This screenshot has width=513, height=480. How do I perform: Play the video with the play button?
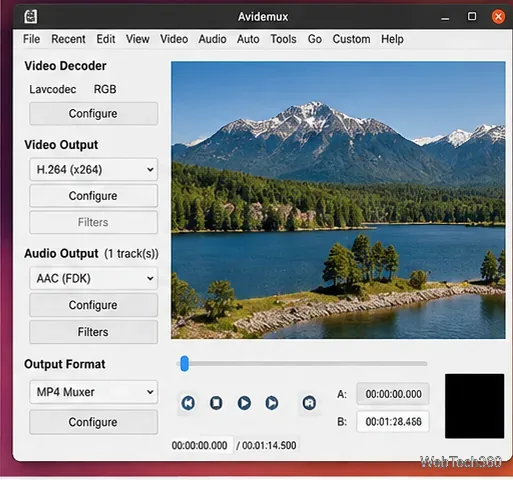244,403
